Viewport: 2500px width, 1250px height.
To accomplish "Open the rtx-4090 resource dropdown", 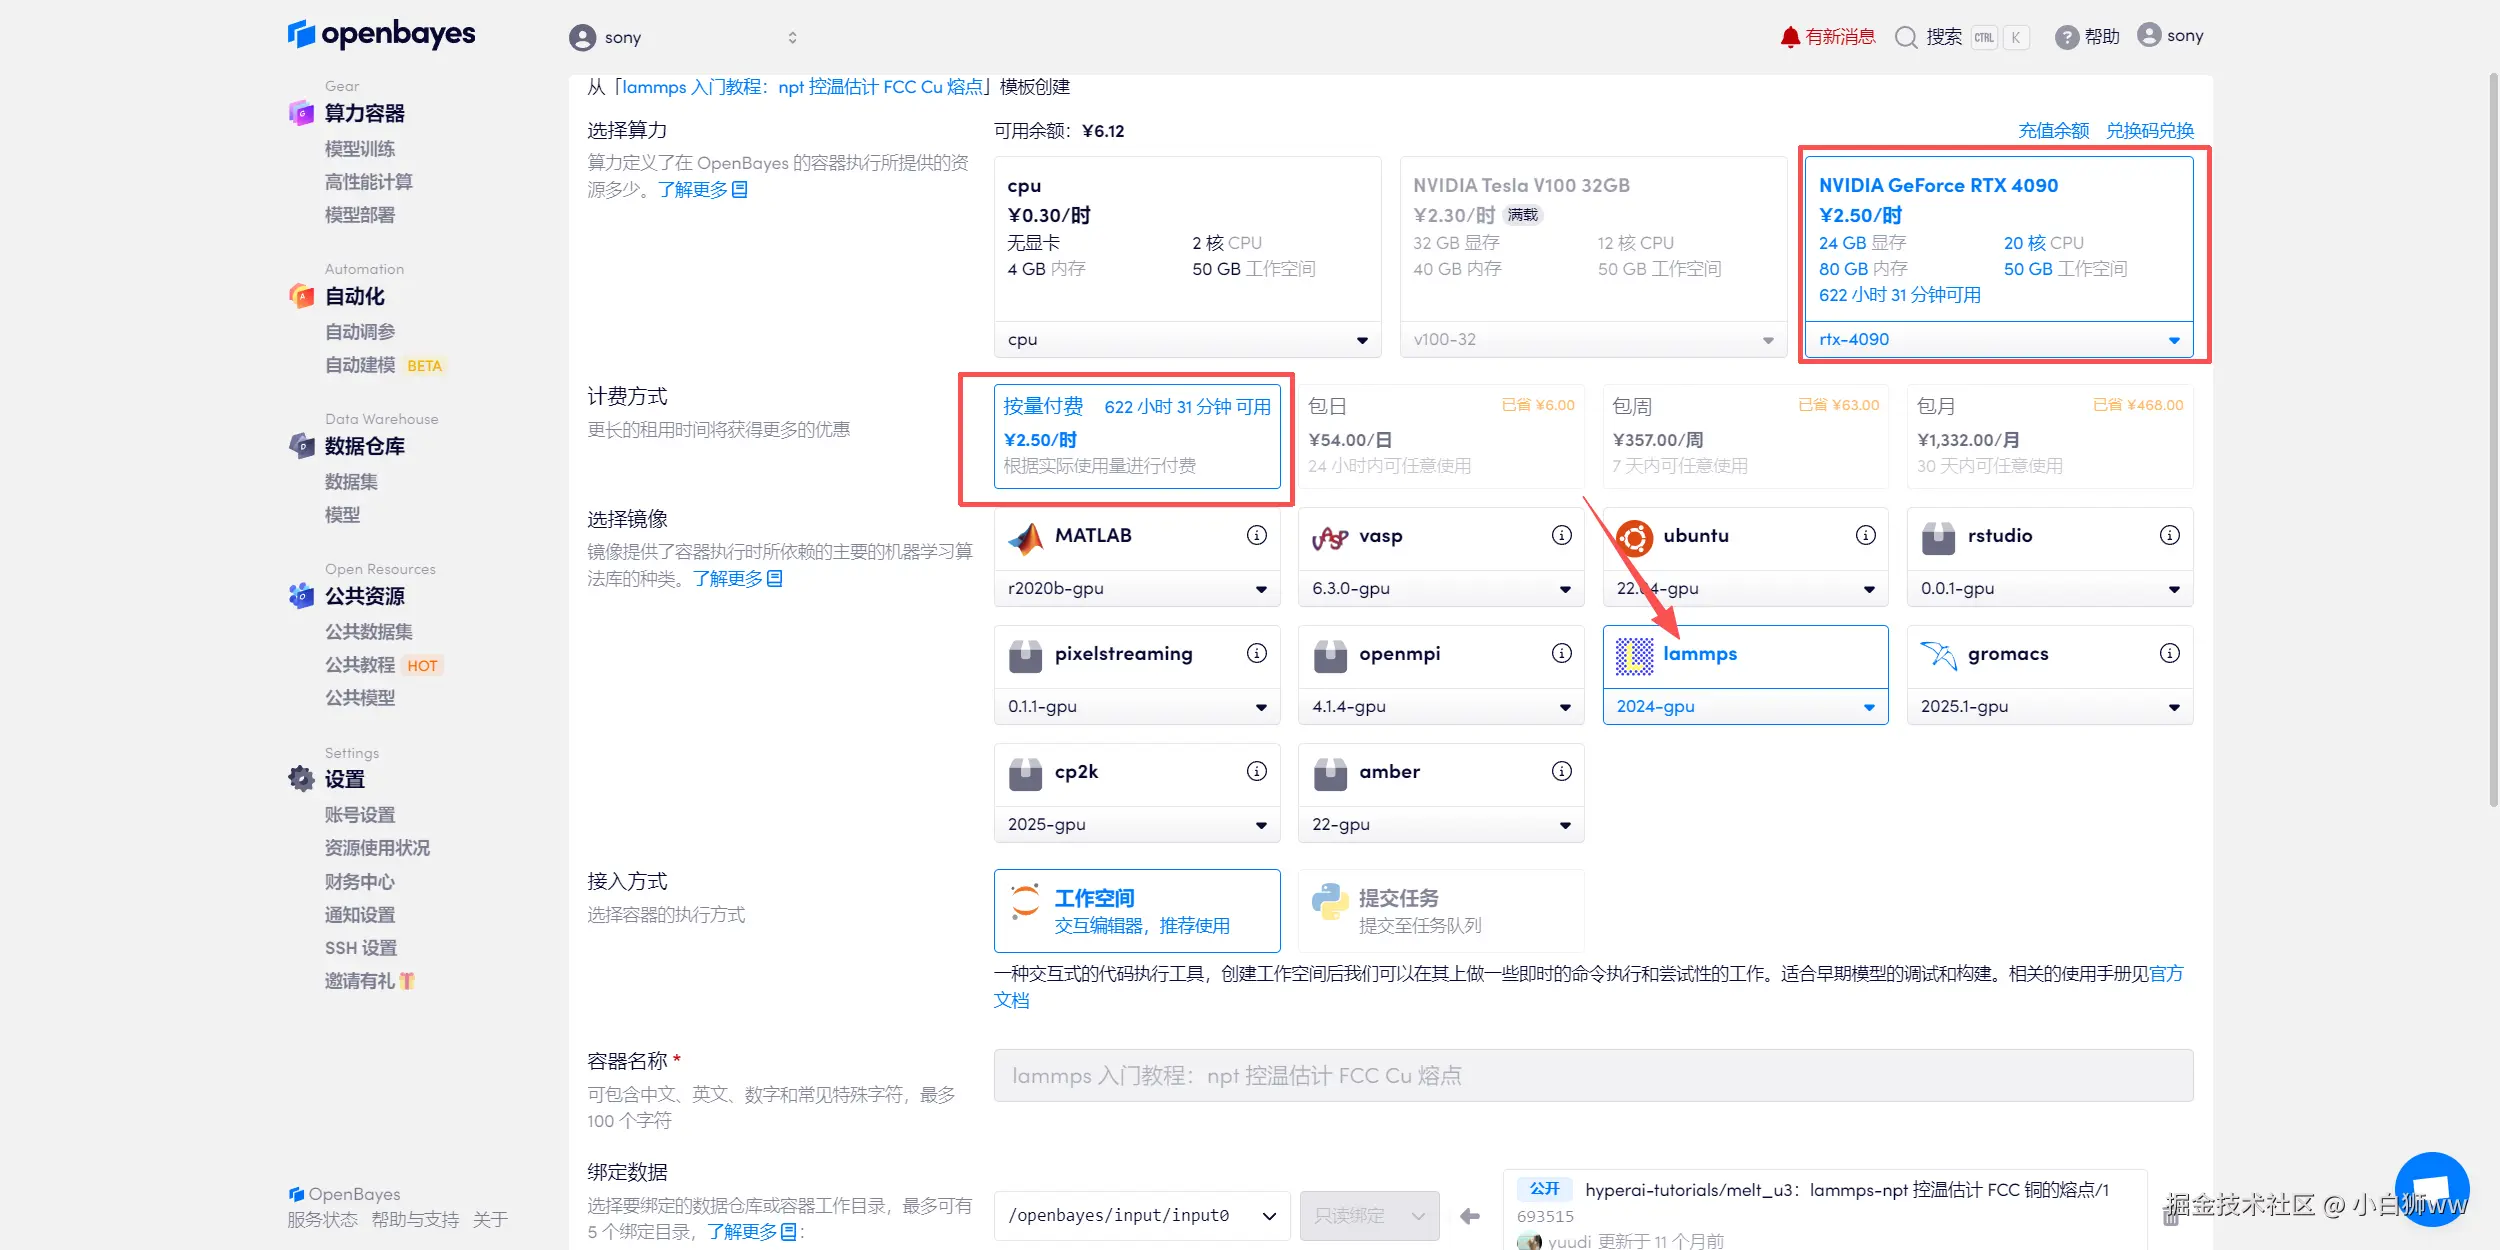I will (x=1998, y=340).
